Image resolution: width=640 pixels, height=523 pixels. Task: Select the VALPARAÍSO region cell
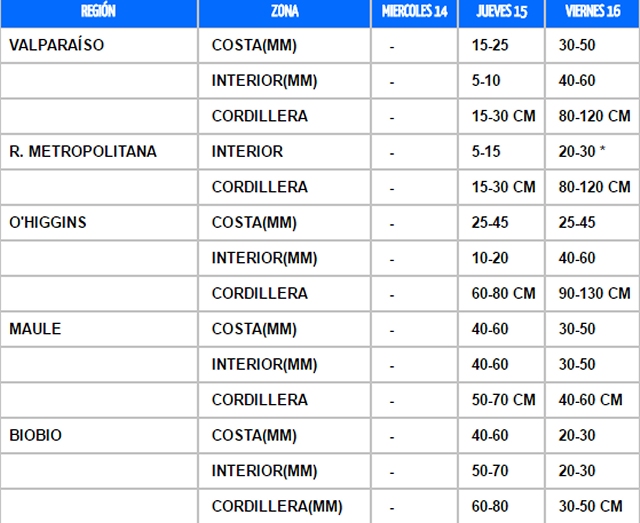tap(56, 45)
